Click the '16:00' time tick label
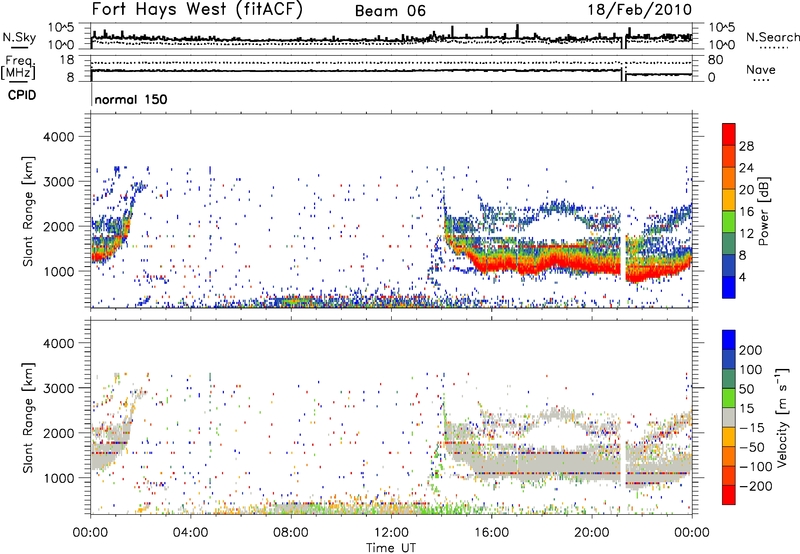This screenshot has height=554, width=800. point(491,533)
